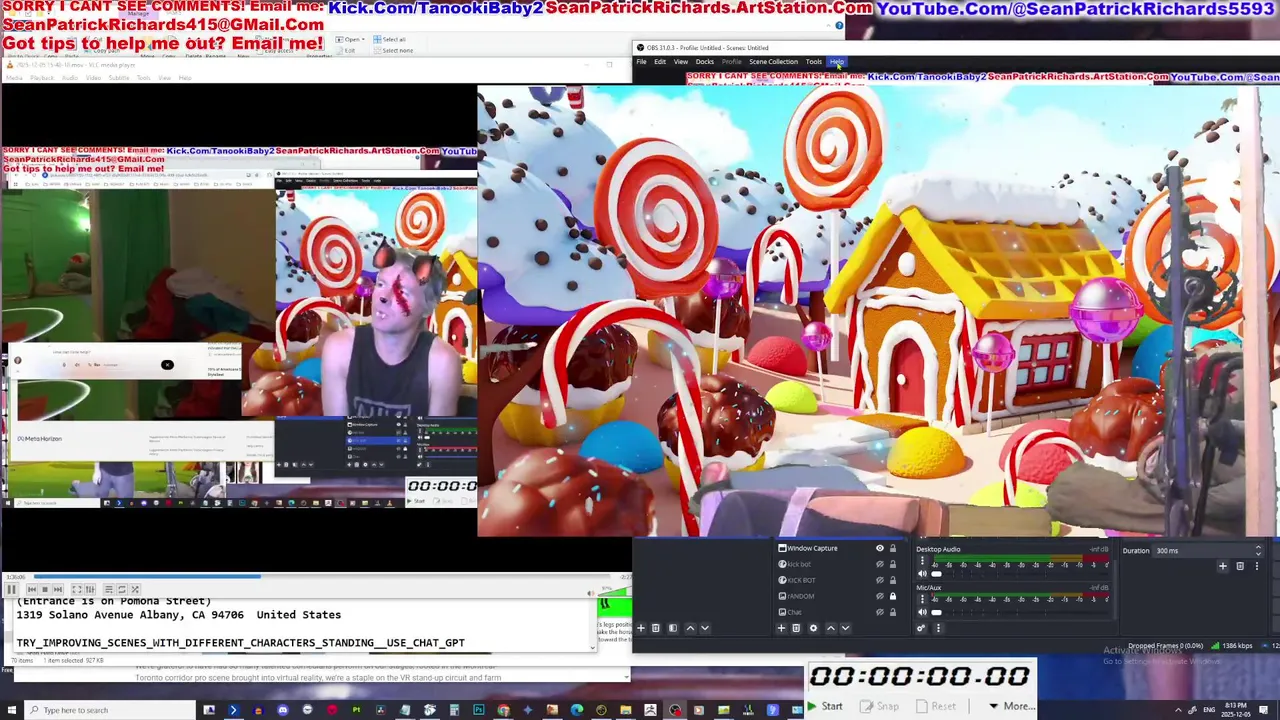Increase transition duration stepper
1280x720 pixels.
[1258, 547]
